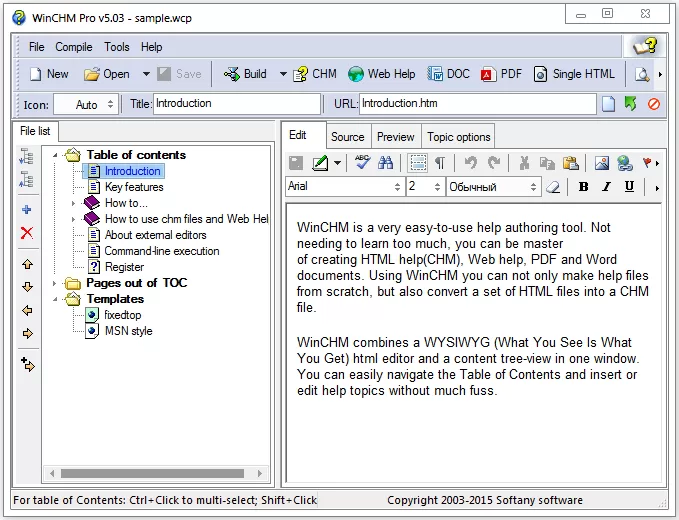Click the upper tree structure icon in sidebar
The width and height of the screenshot is (679, 520).
point(26,156)
